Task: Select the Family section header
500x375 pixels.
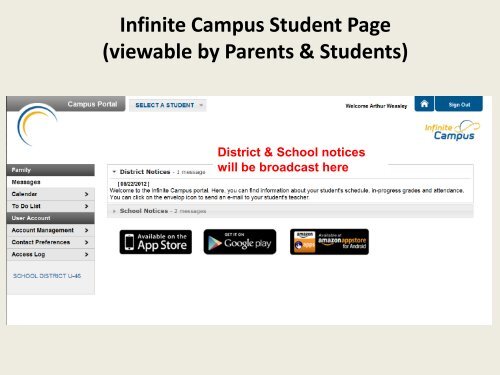Action: (51, 170)
